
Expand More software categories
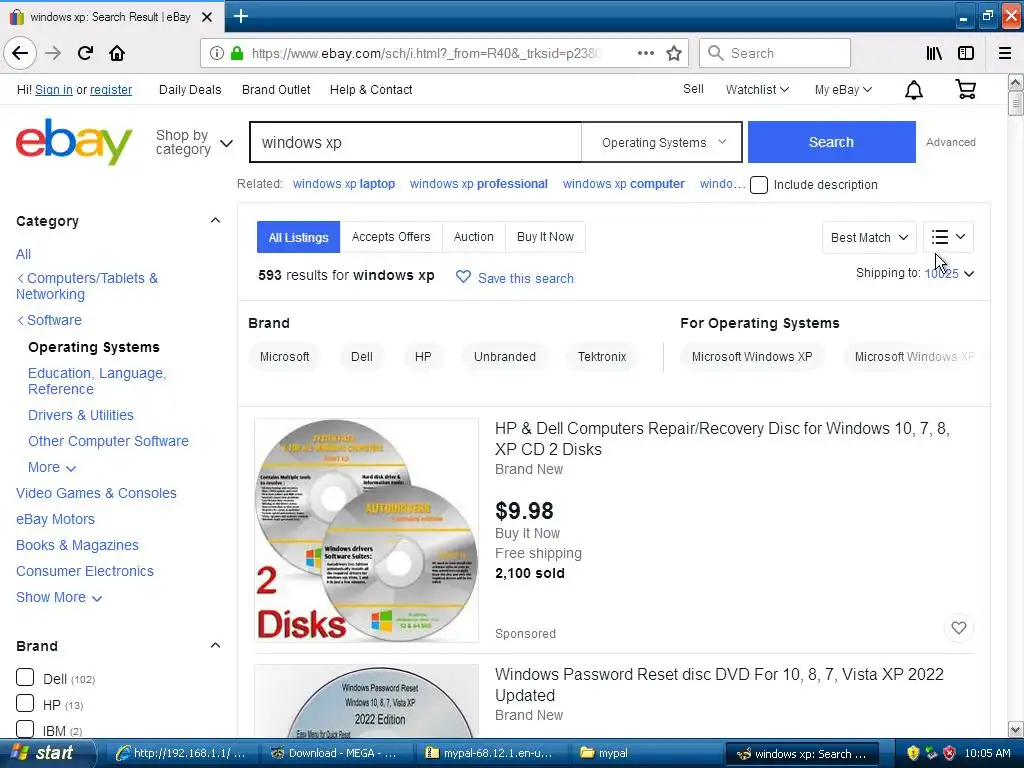(x=52, y=468)
